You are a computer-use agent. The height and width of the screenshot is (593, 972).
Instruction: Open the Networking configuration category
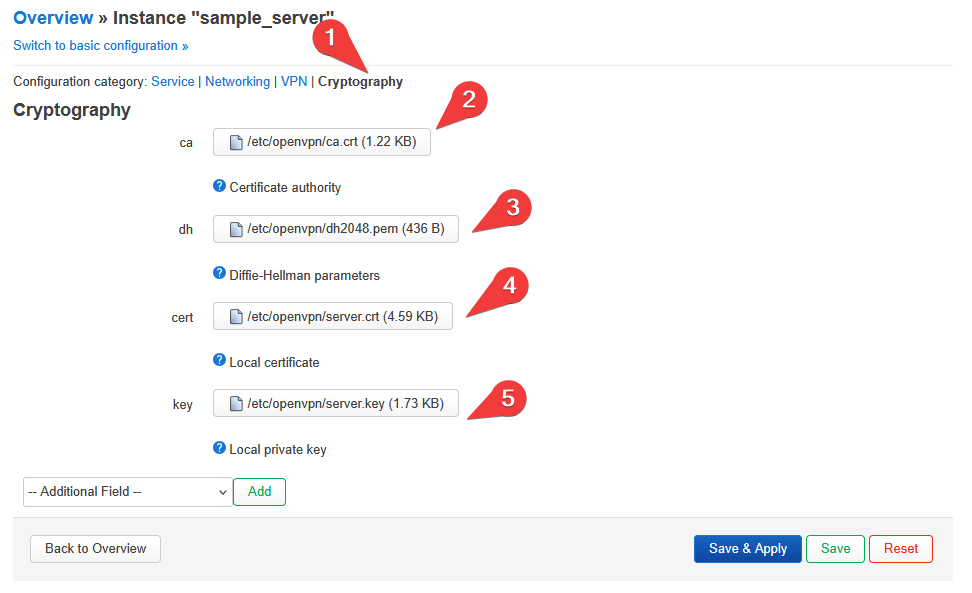237,82
